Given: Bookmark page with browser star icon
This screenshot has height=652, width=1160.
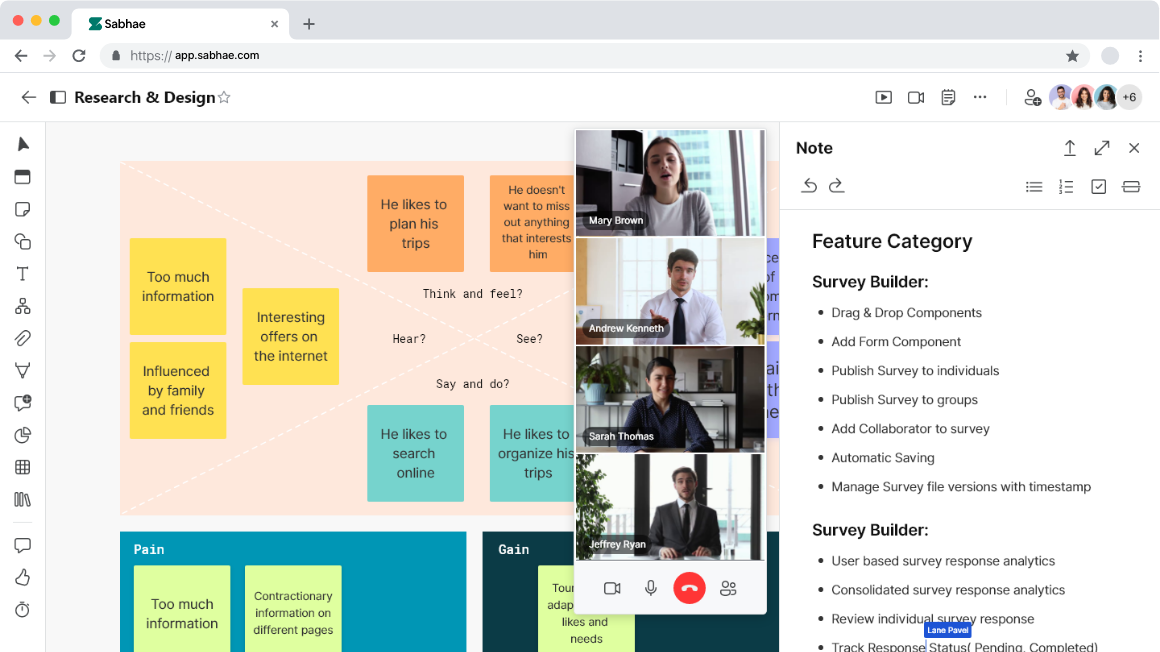Looking at the screenshot, I should pyautogui.click(x=1072, y=56).
